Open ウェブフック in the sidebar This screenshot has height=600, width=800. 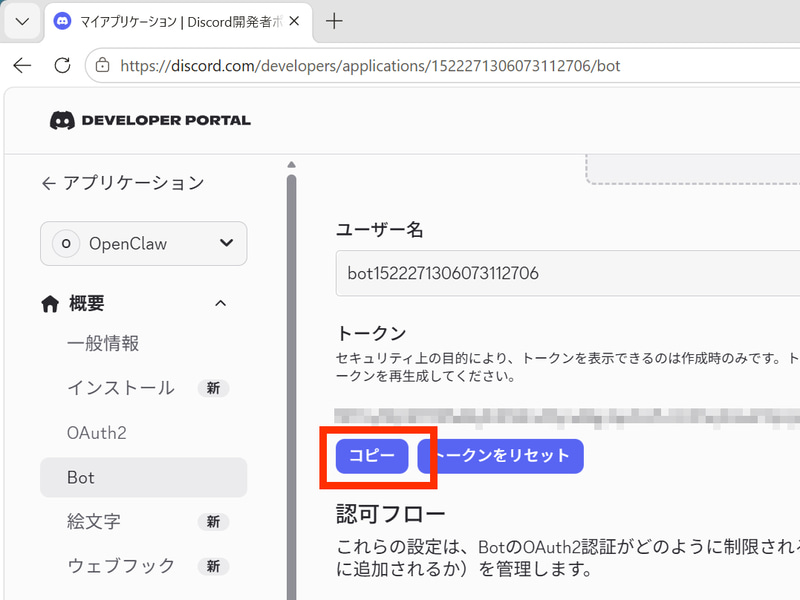[121, 566]
